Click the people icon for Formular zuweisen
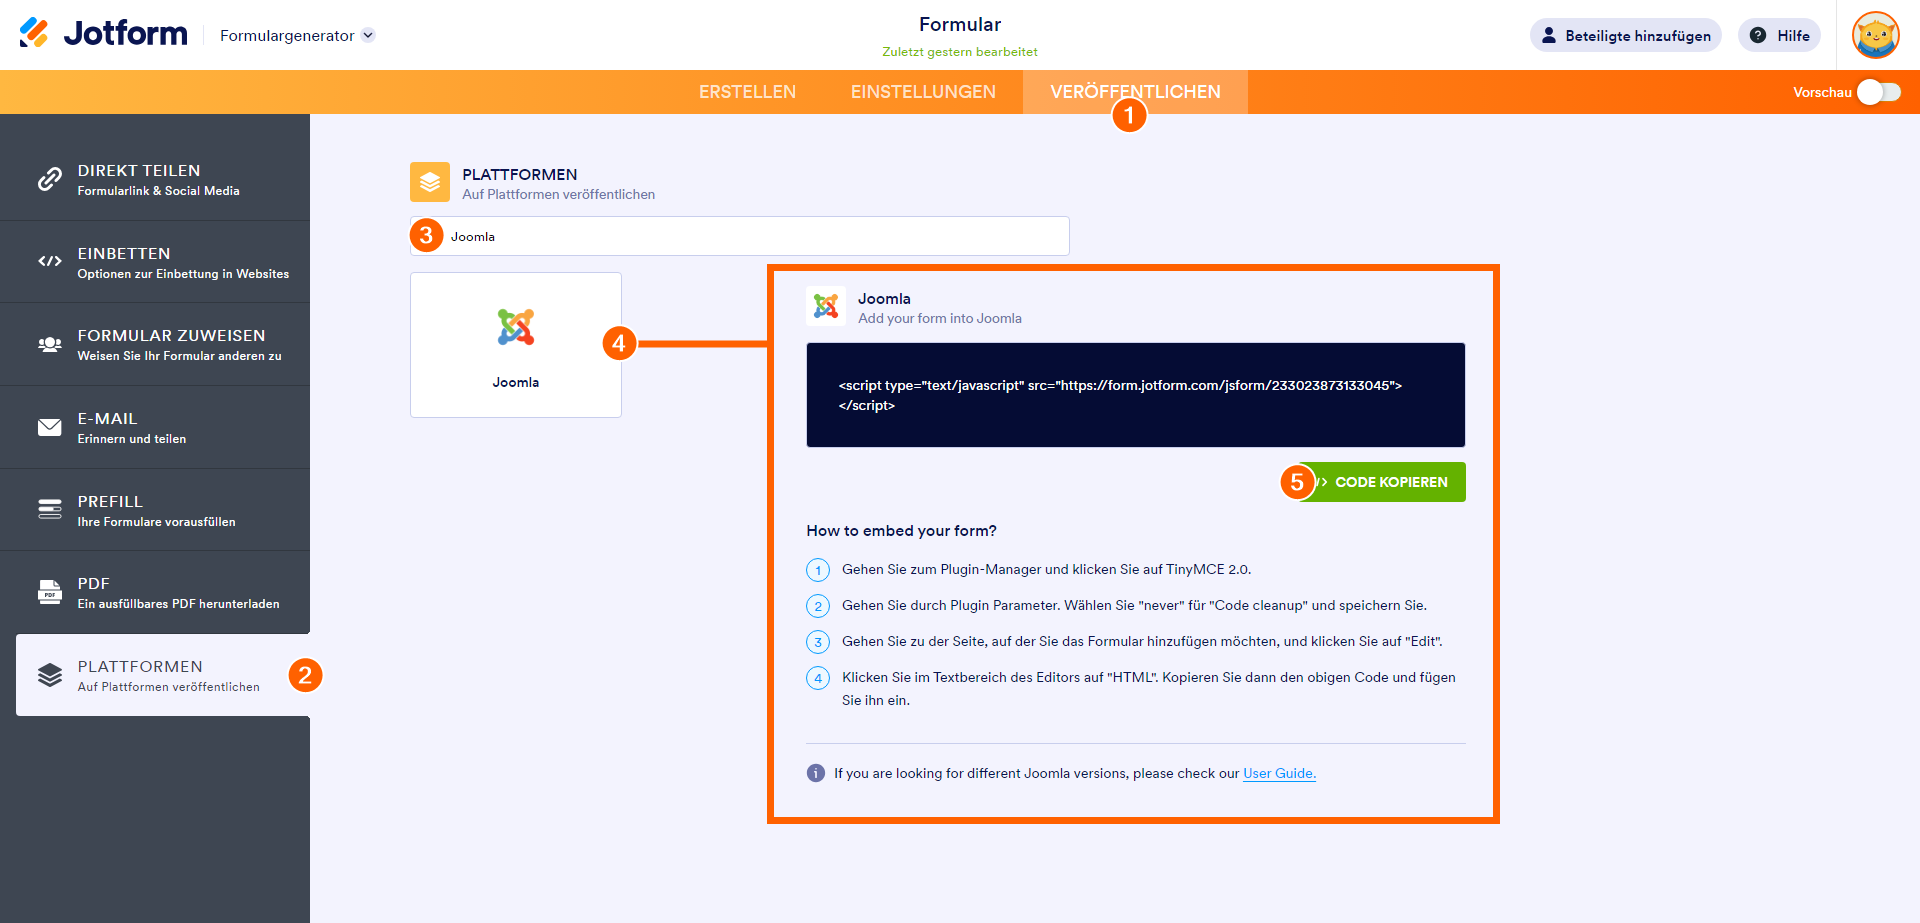The width and height of the screenshot is (1920, 923). point(50,344)
